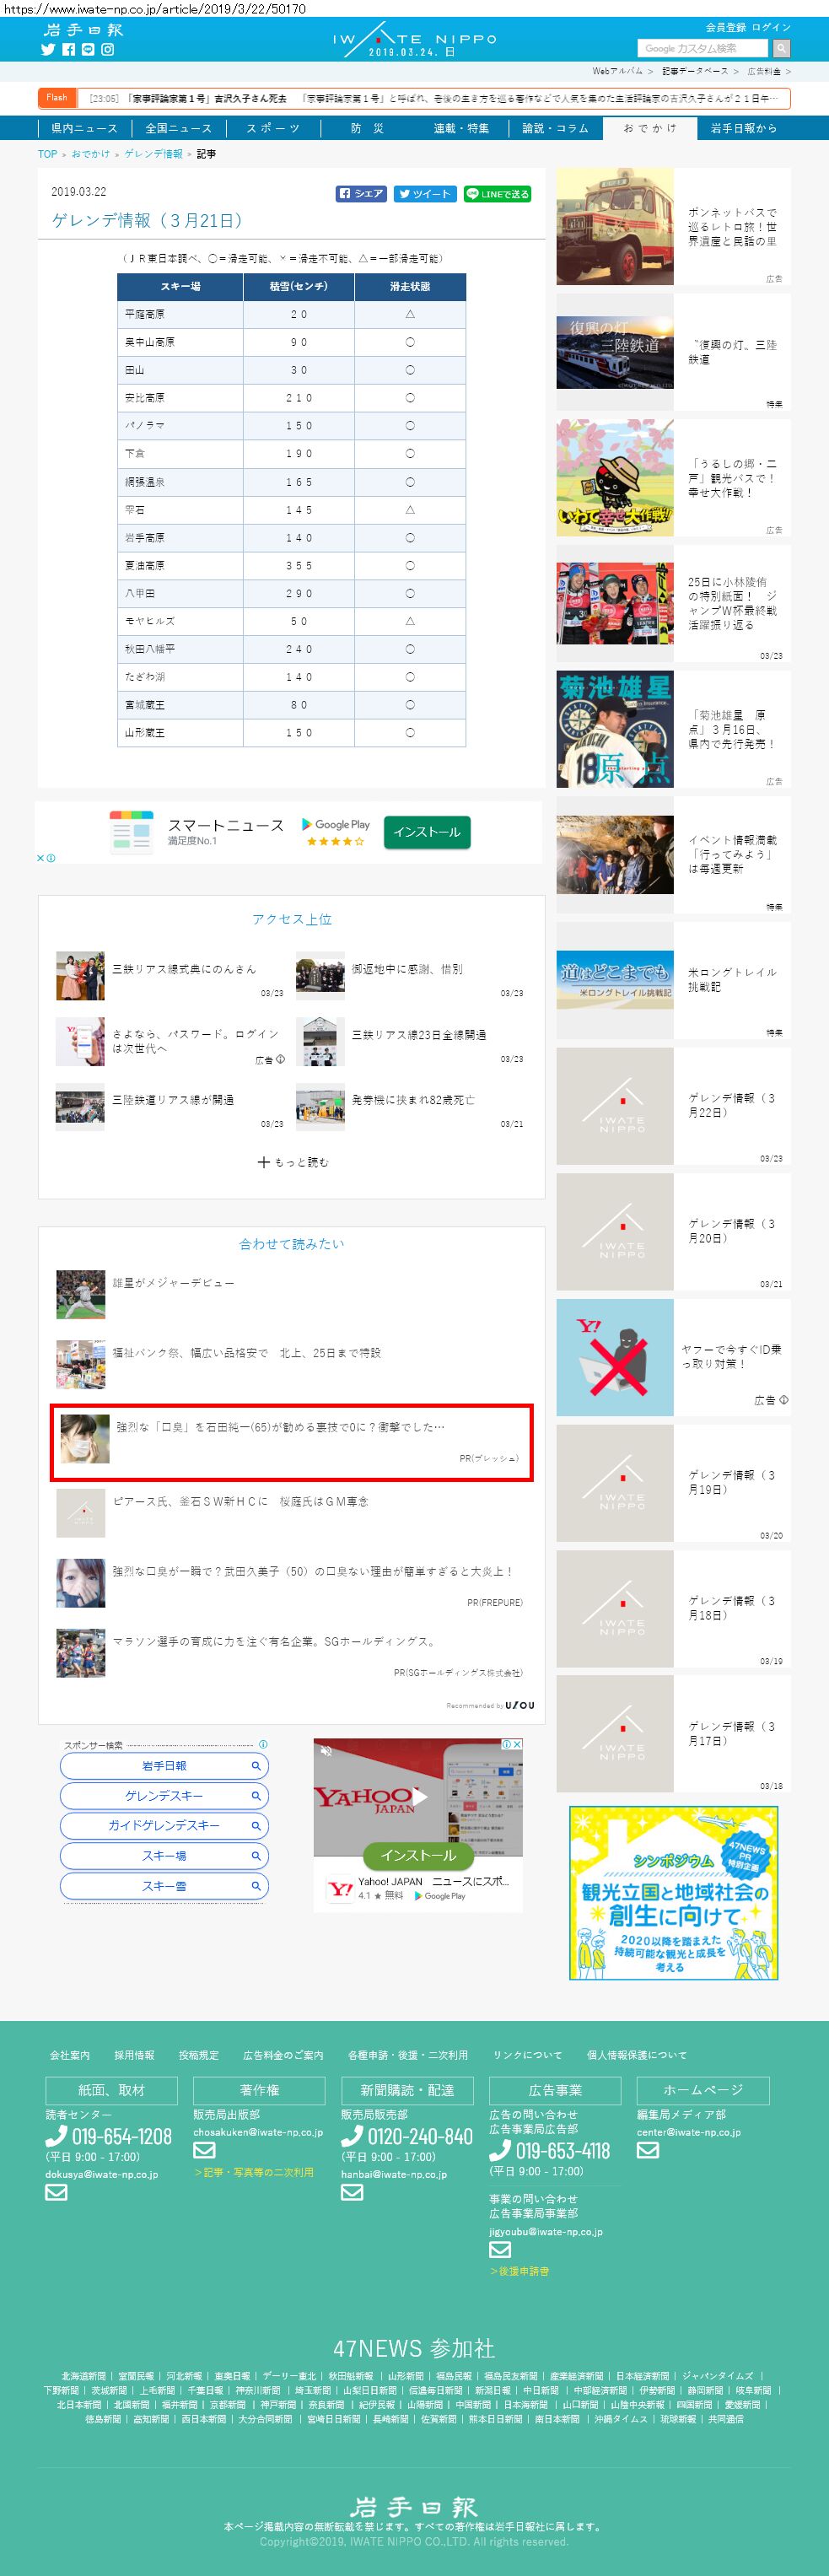Open the 記事データベース link

click(x=694, y=72)
